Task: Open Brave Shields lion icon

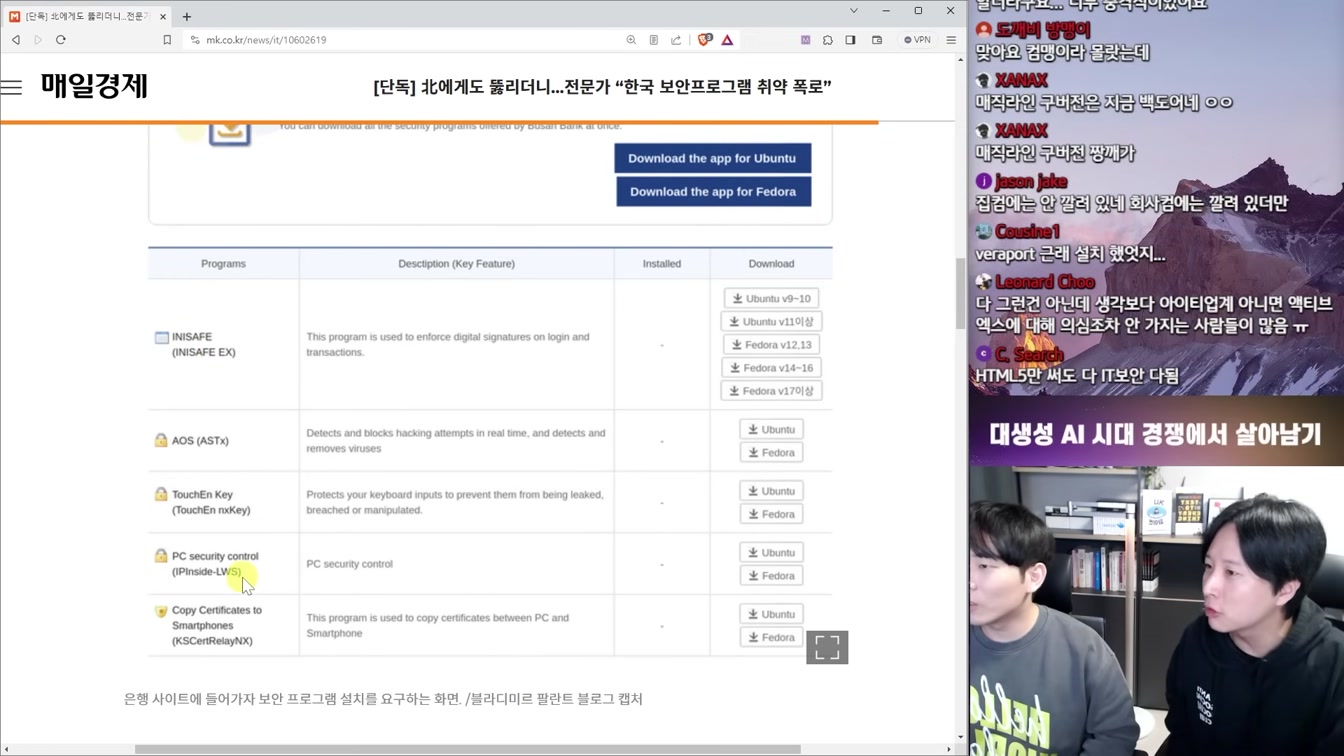Action: point(705,40)
